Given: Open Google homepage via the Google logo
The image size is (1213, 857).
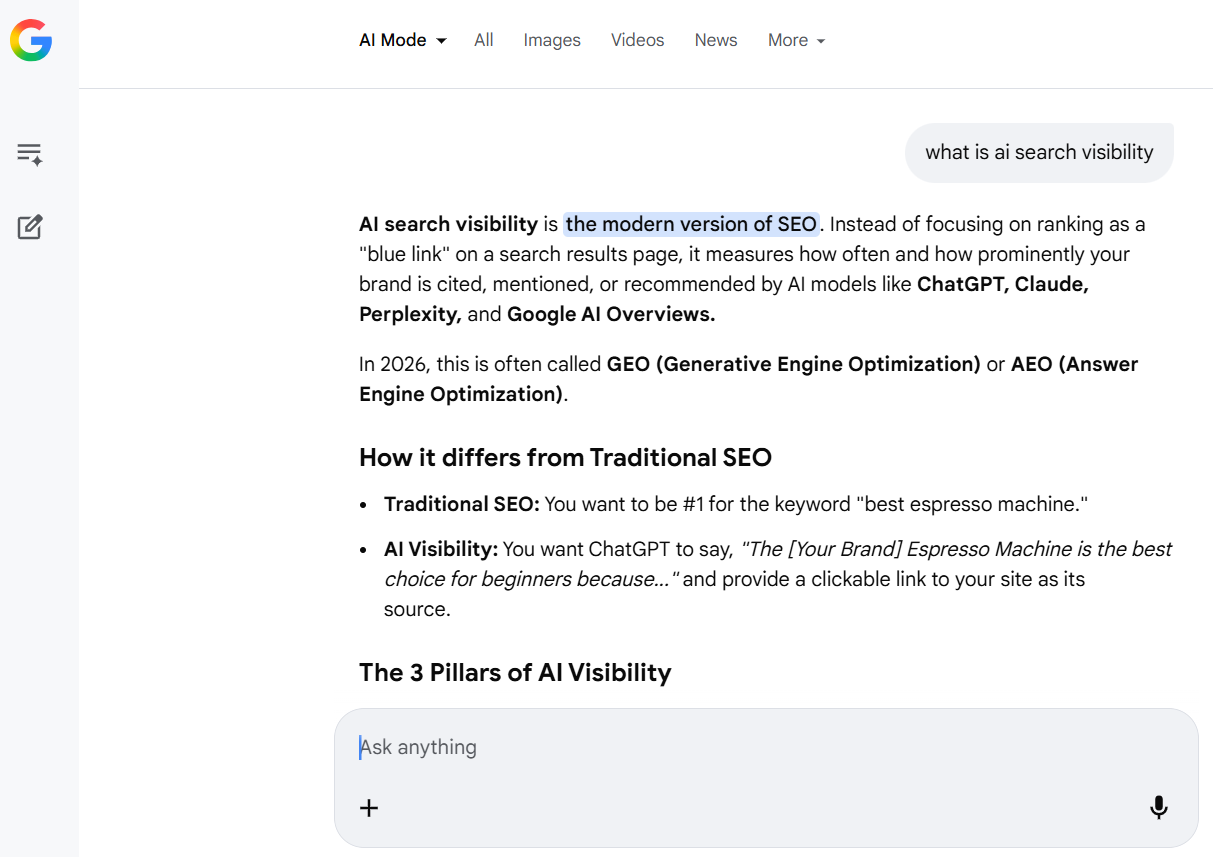Looking at the screenshot, I should [31, 41].
